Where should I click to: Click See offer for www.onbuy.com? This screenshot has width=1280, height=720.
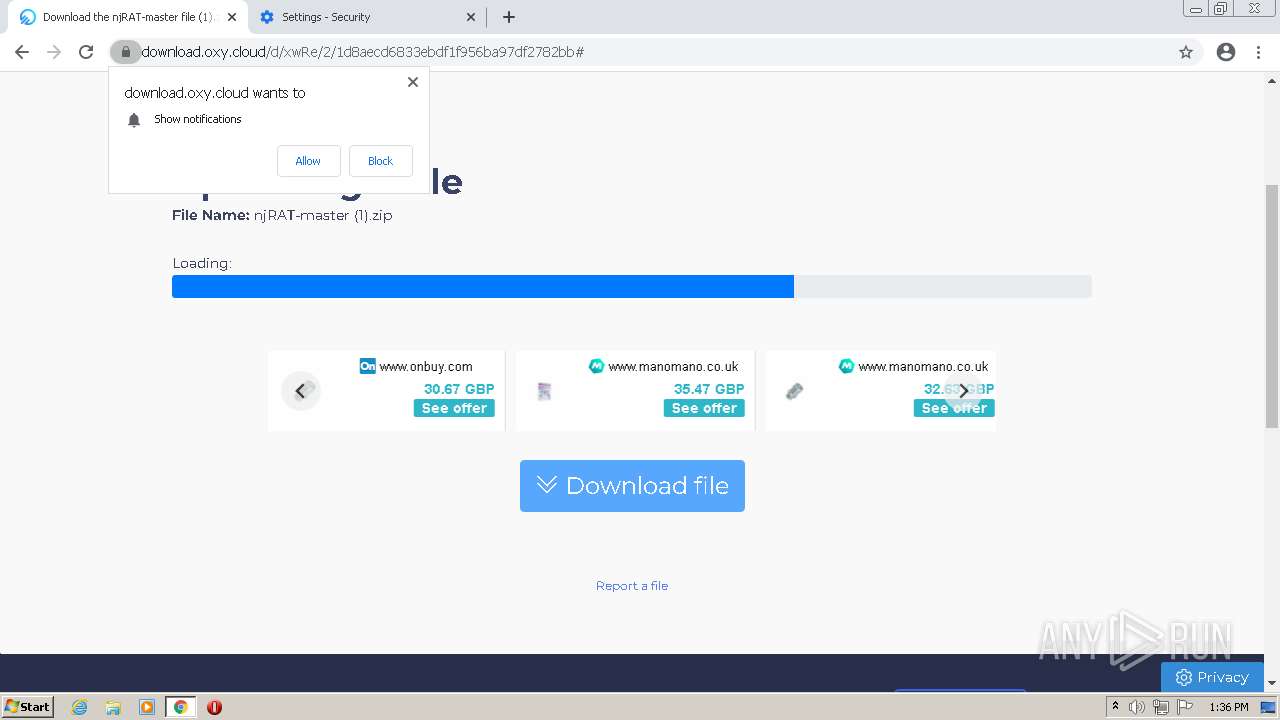(454, 408)
